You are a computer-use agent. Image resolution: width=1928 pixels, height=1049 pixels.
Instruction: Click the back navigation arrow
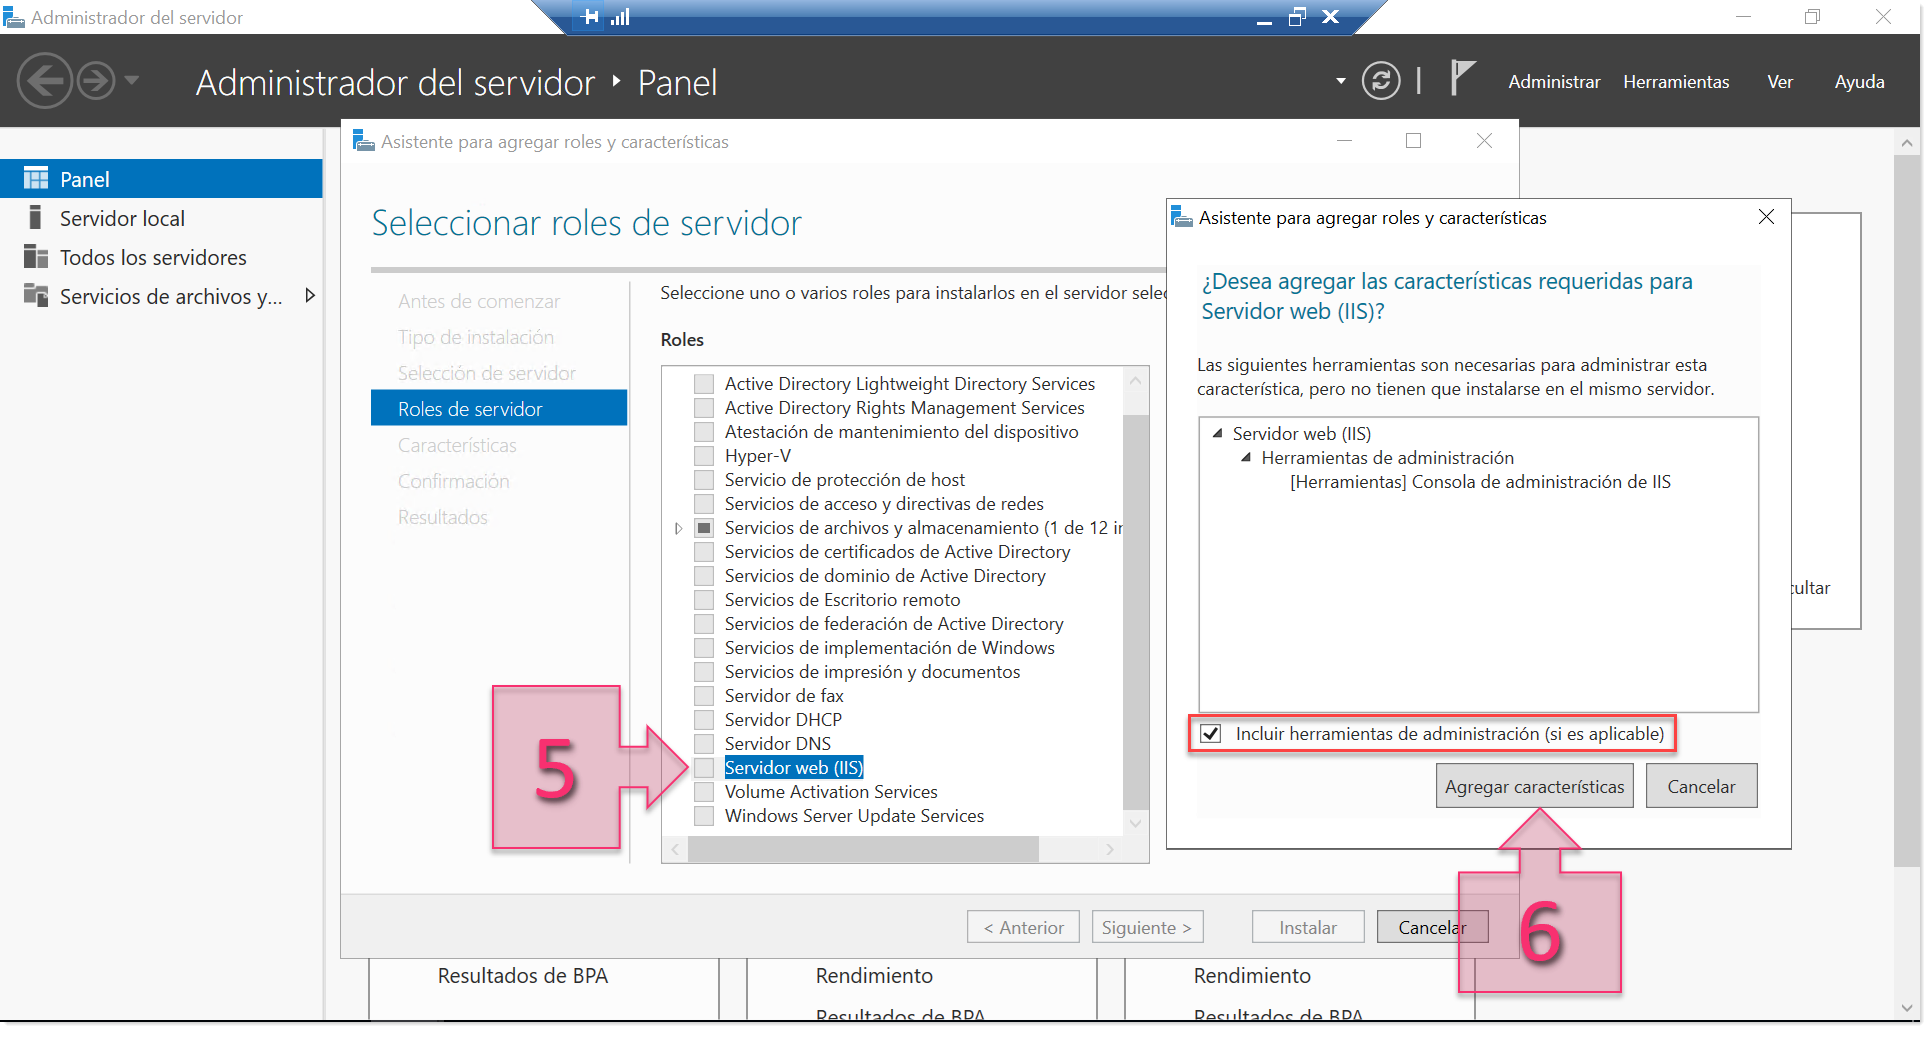(x=45, y=80)
